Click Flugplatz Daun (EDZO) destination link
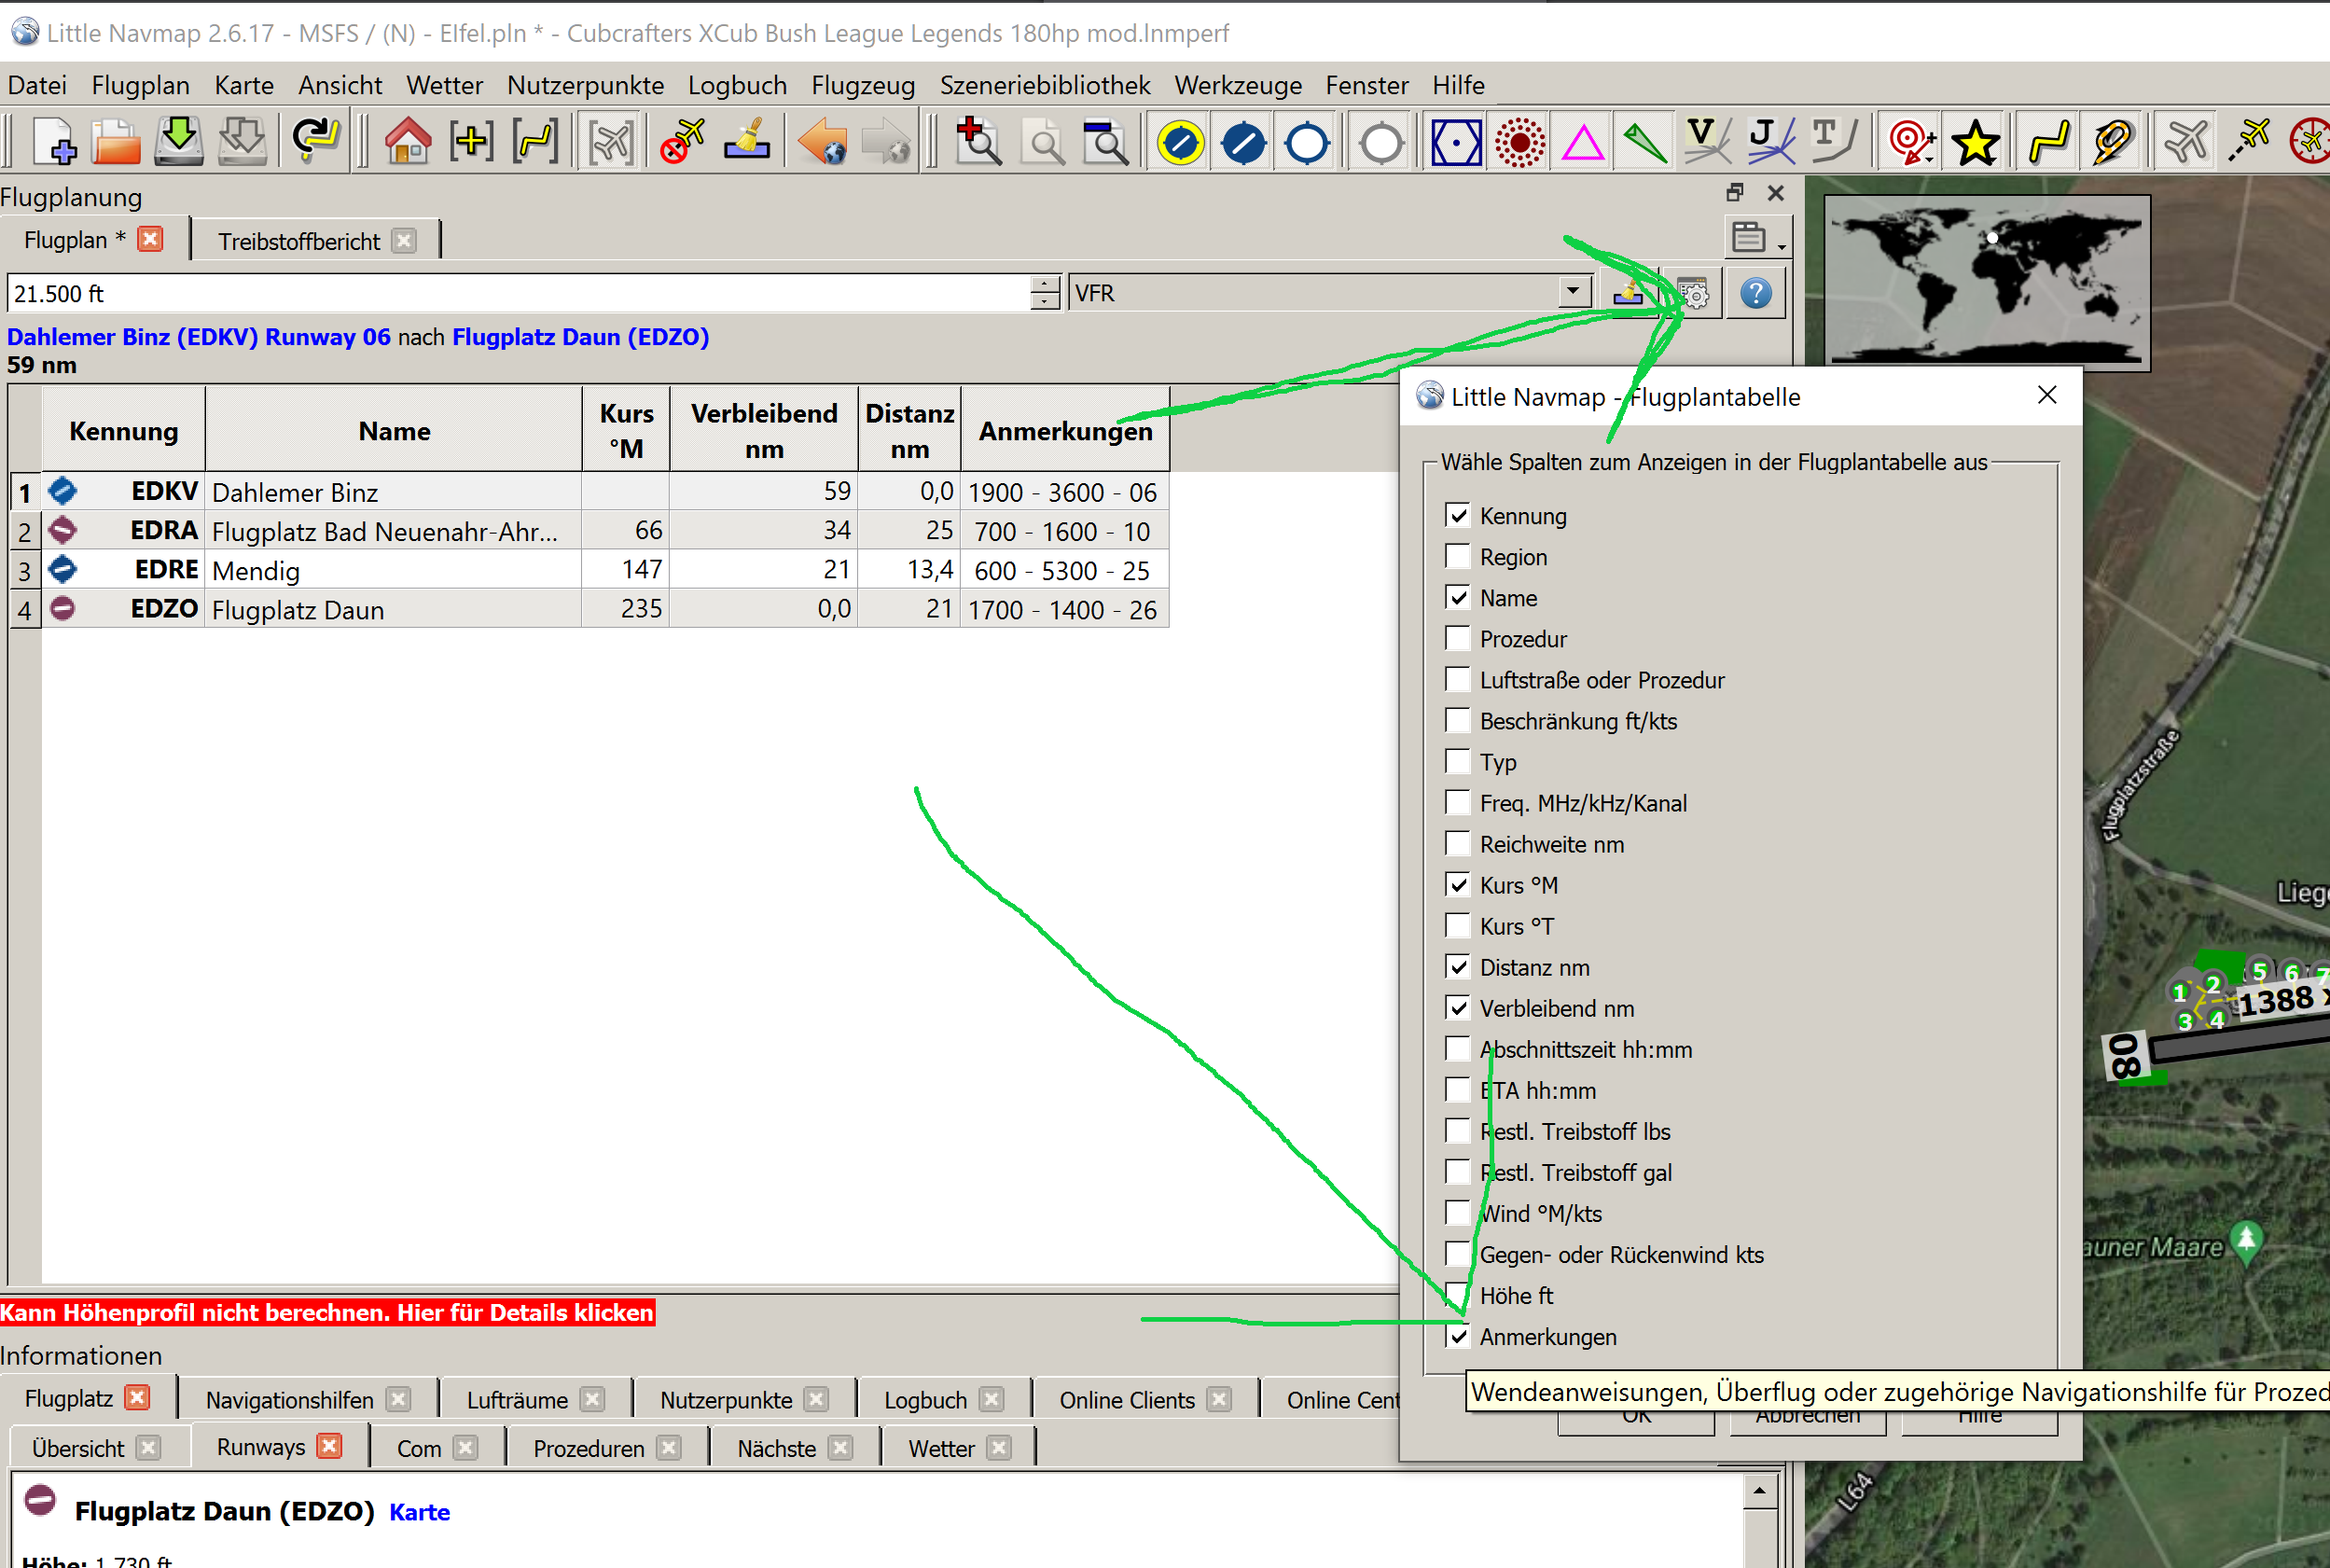The image size is (2330, 1568). 580,337
